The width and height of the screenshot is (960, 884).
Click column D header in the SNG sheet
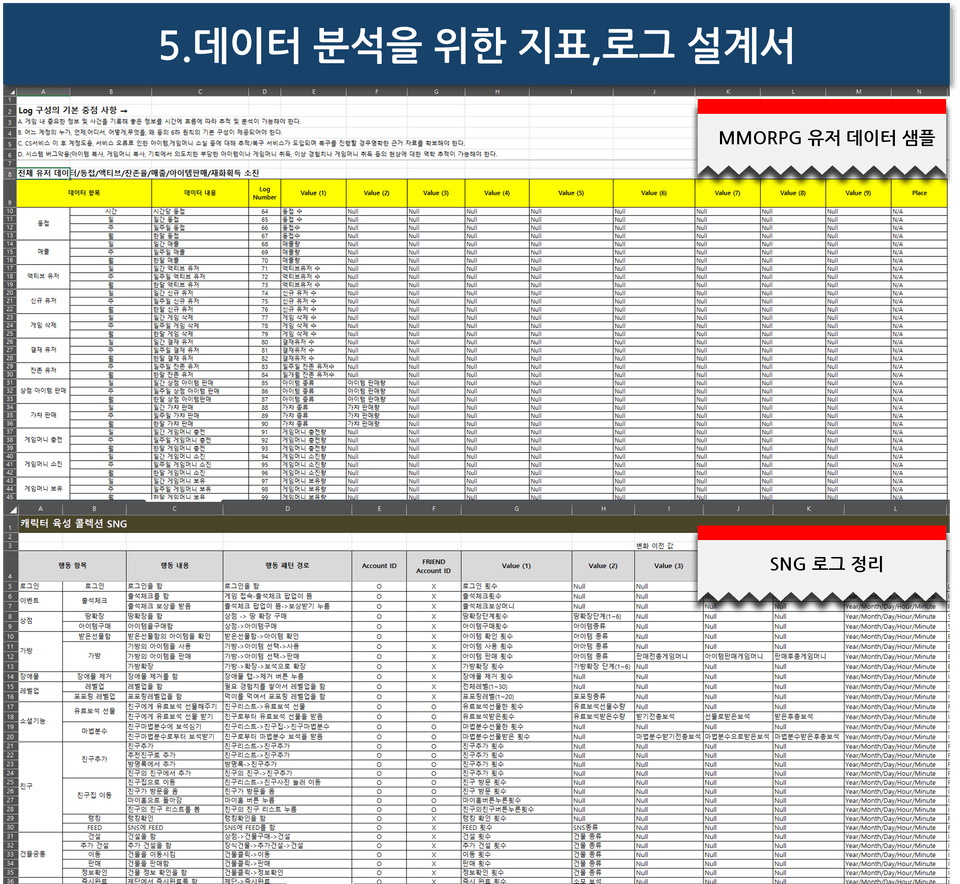pyautogui.click(x=287, y=509)
